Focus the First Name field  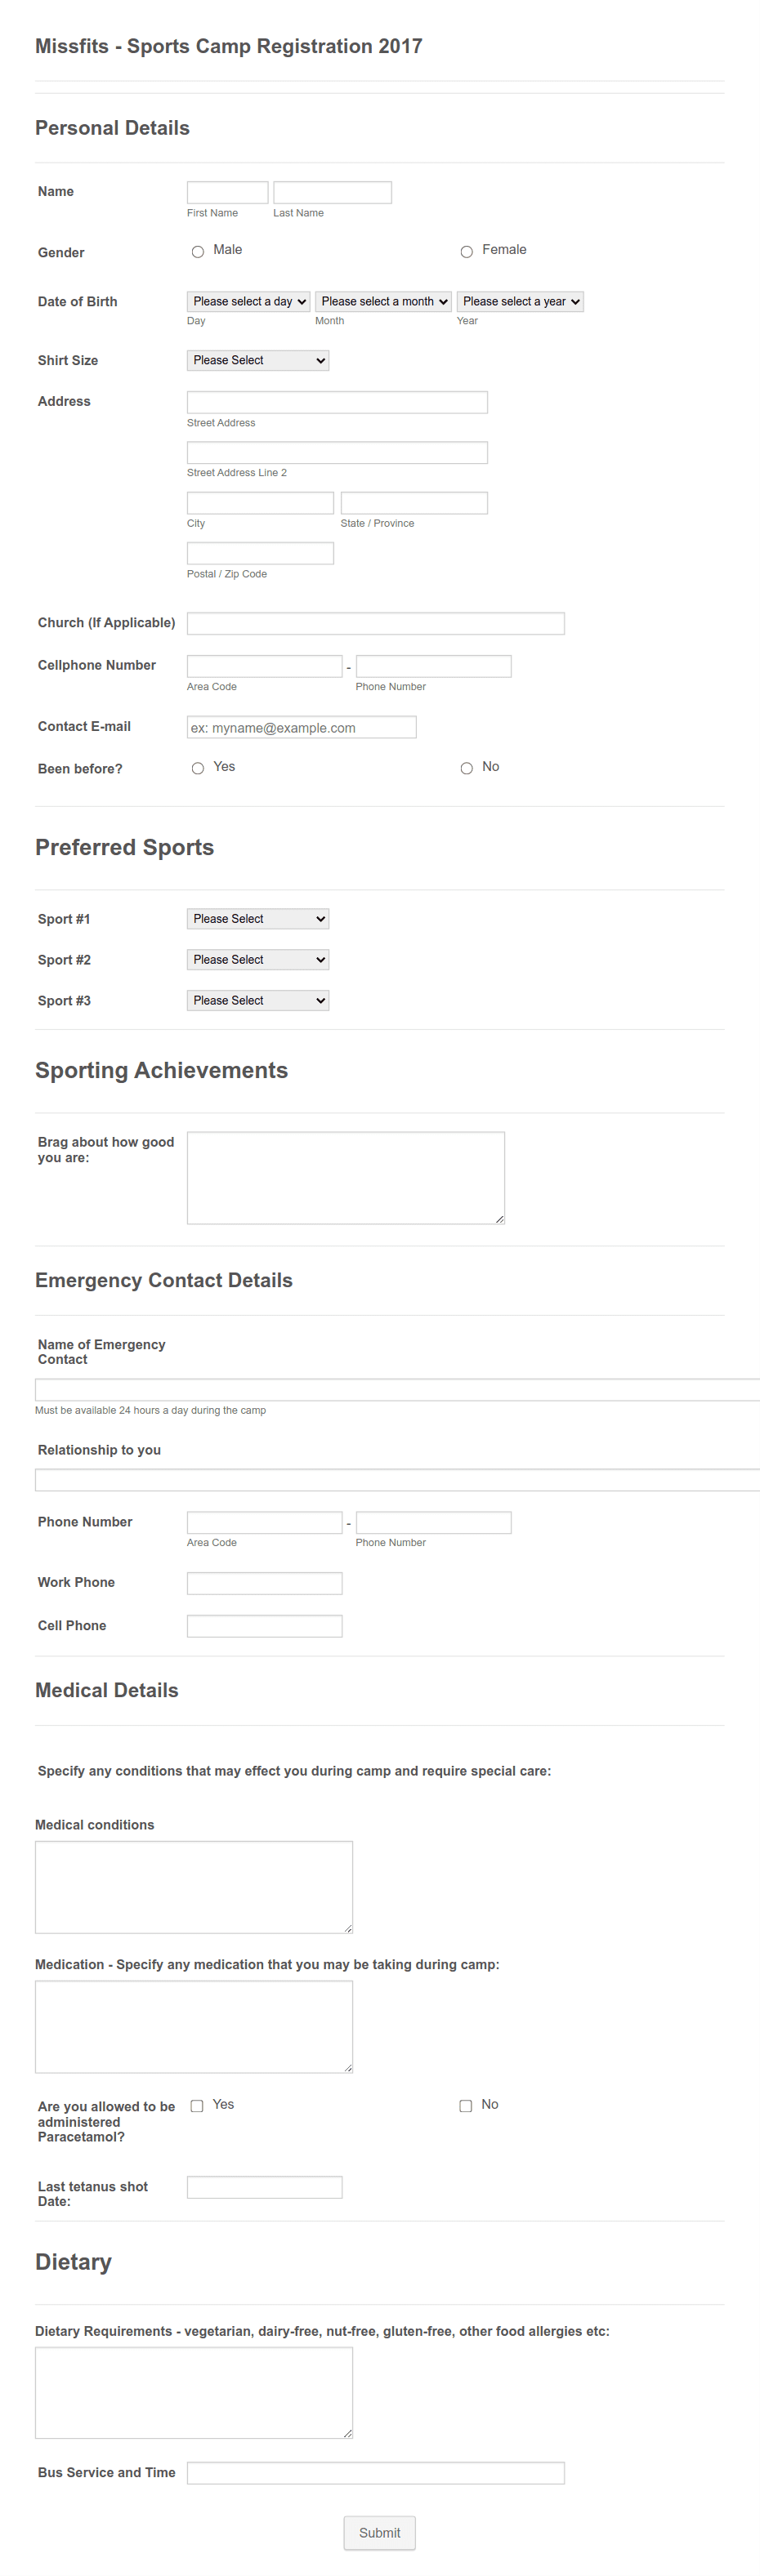228,192
